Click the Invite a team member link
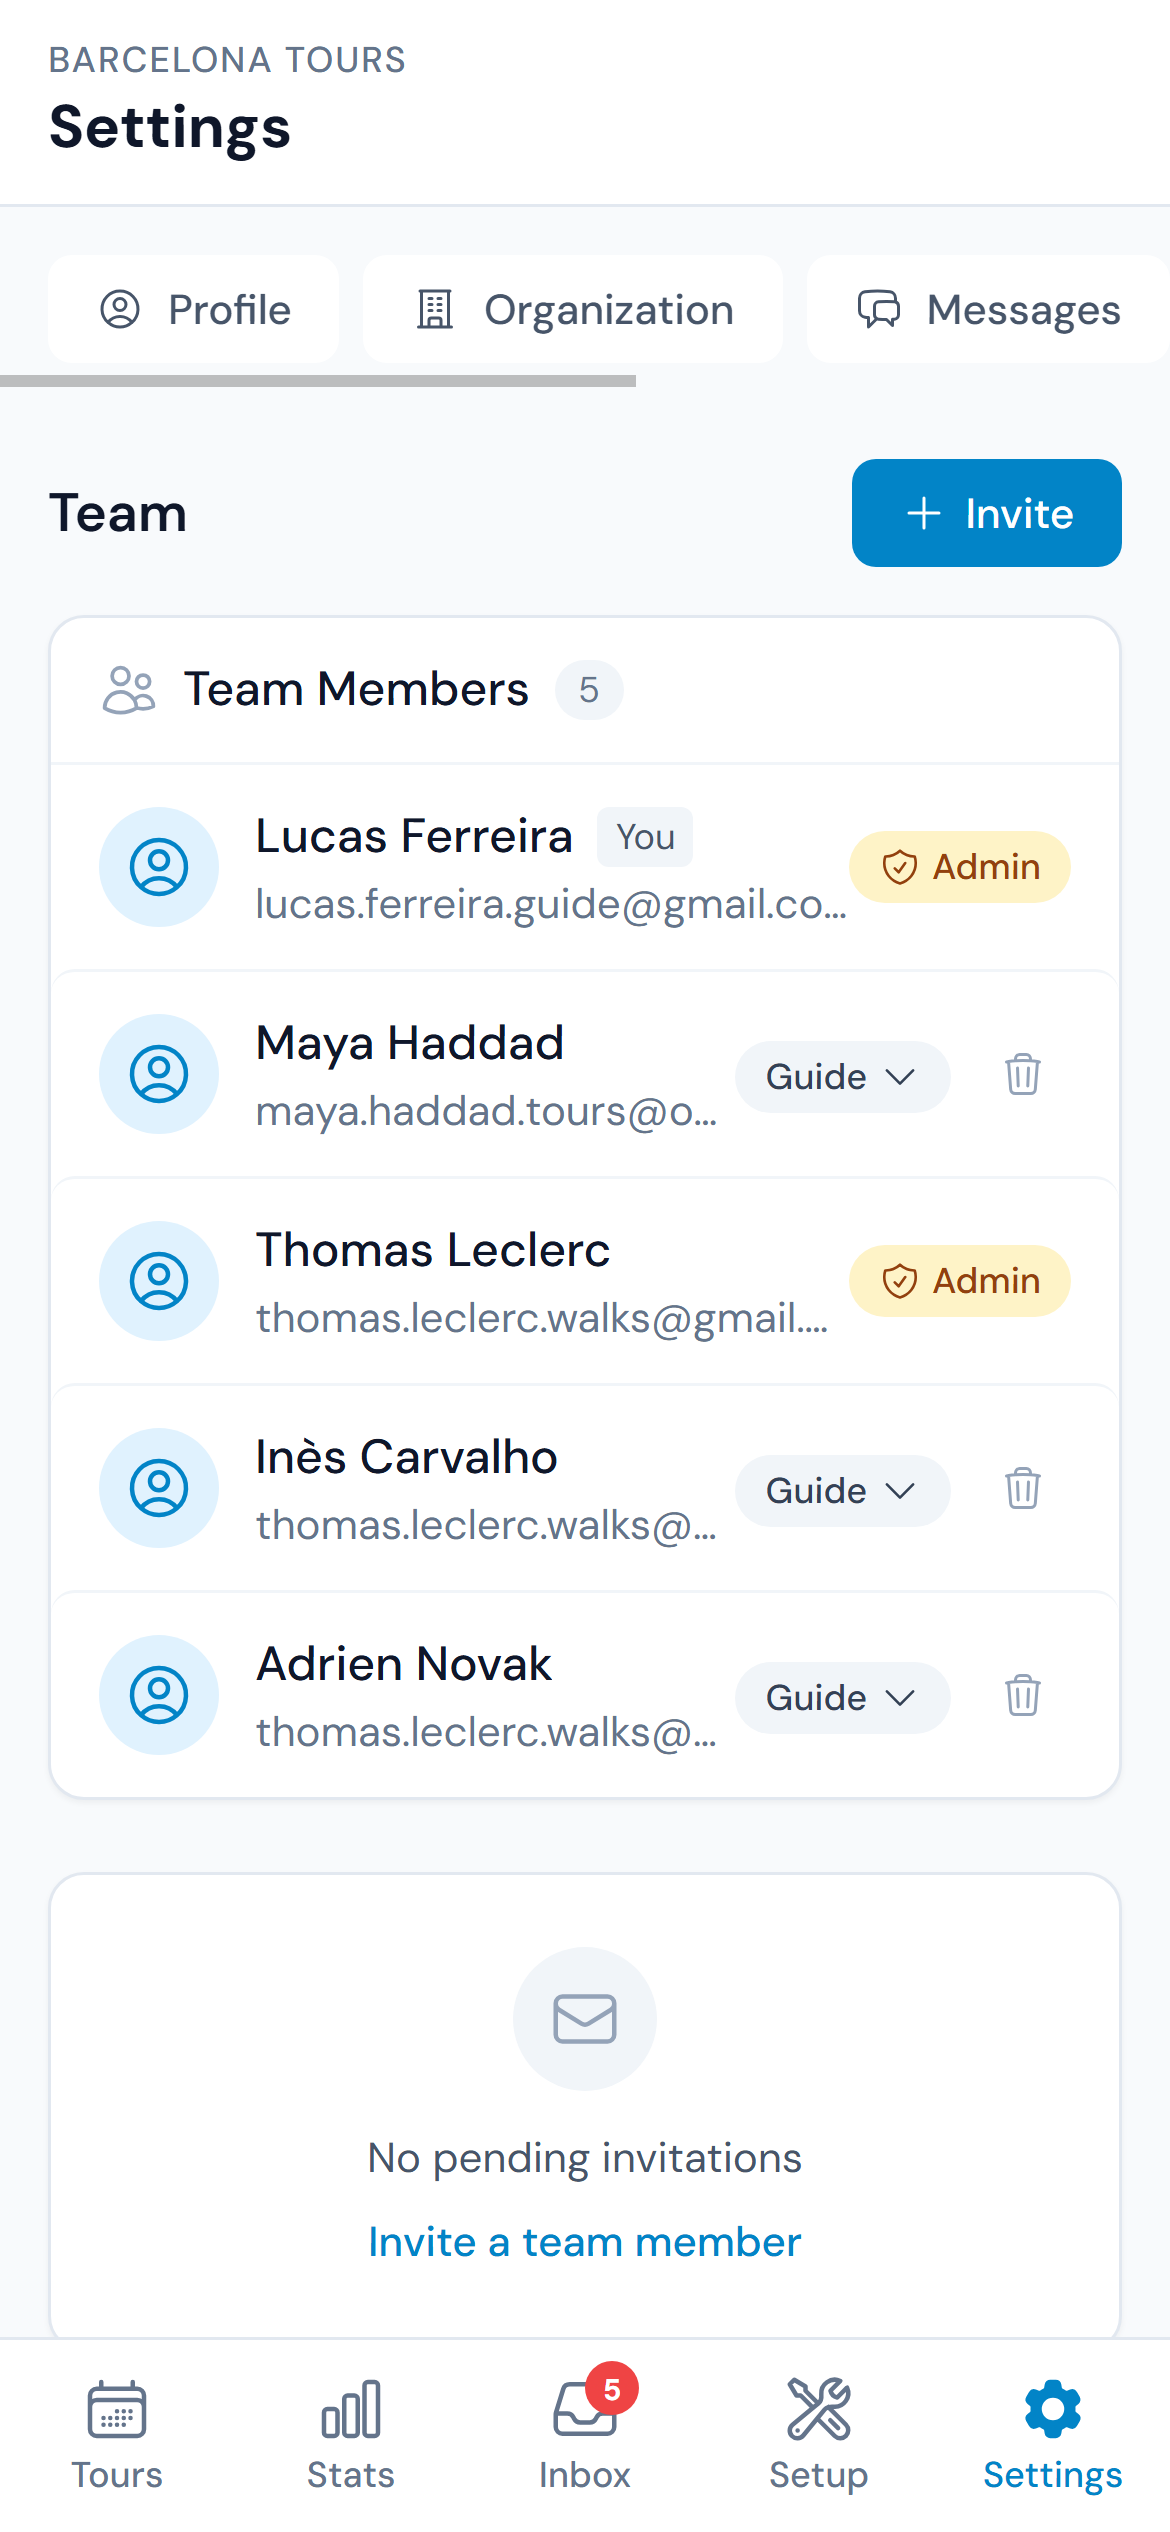The image size is (1170, 2532). (x=585, y=2240)
